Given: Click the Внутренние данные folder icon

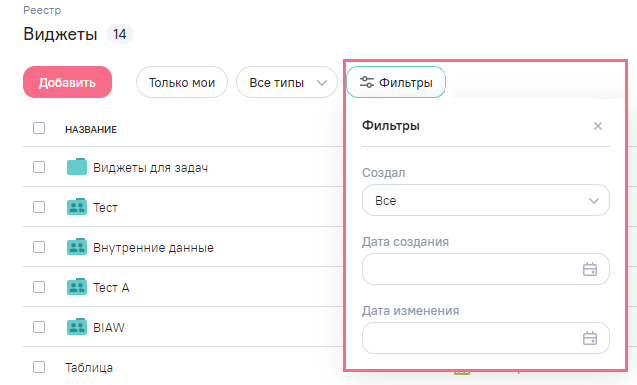Looking at the screenshot, I should coord(77,247).
